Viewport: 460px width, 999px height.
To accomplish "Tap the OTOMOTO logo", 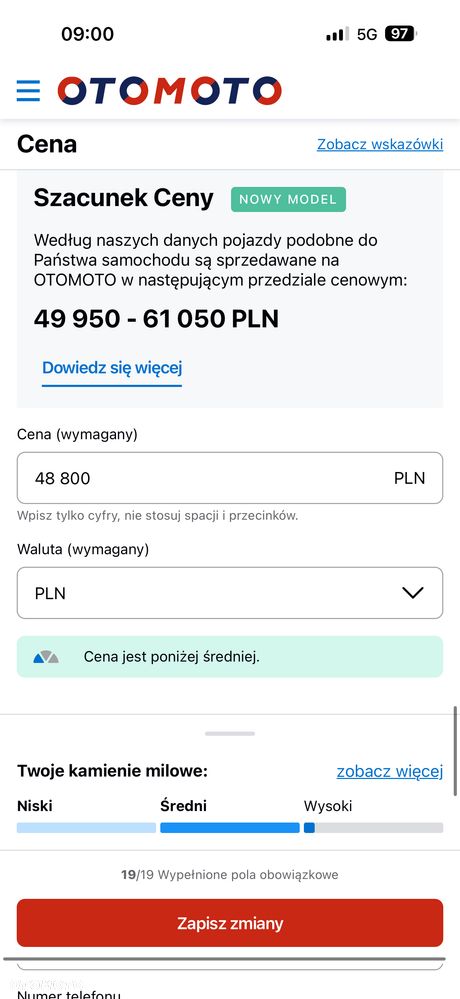I will [169, 90].
